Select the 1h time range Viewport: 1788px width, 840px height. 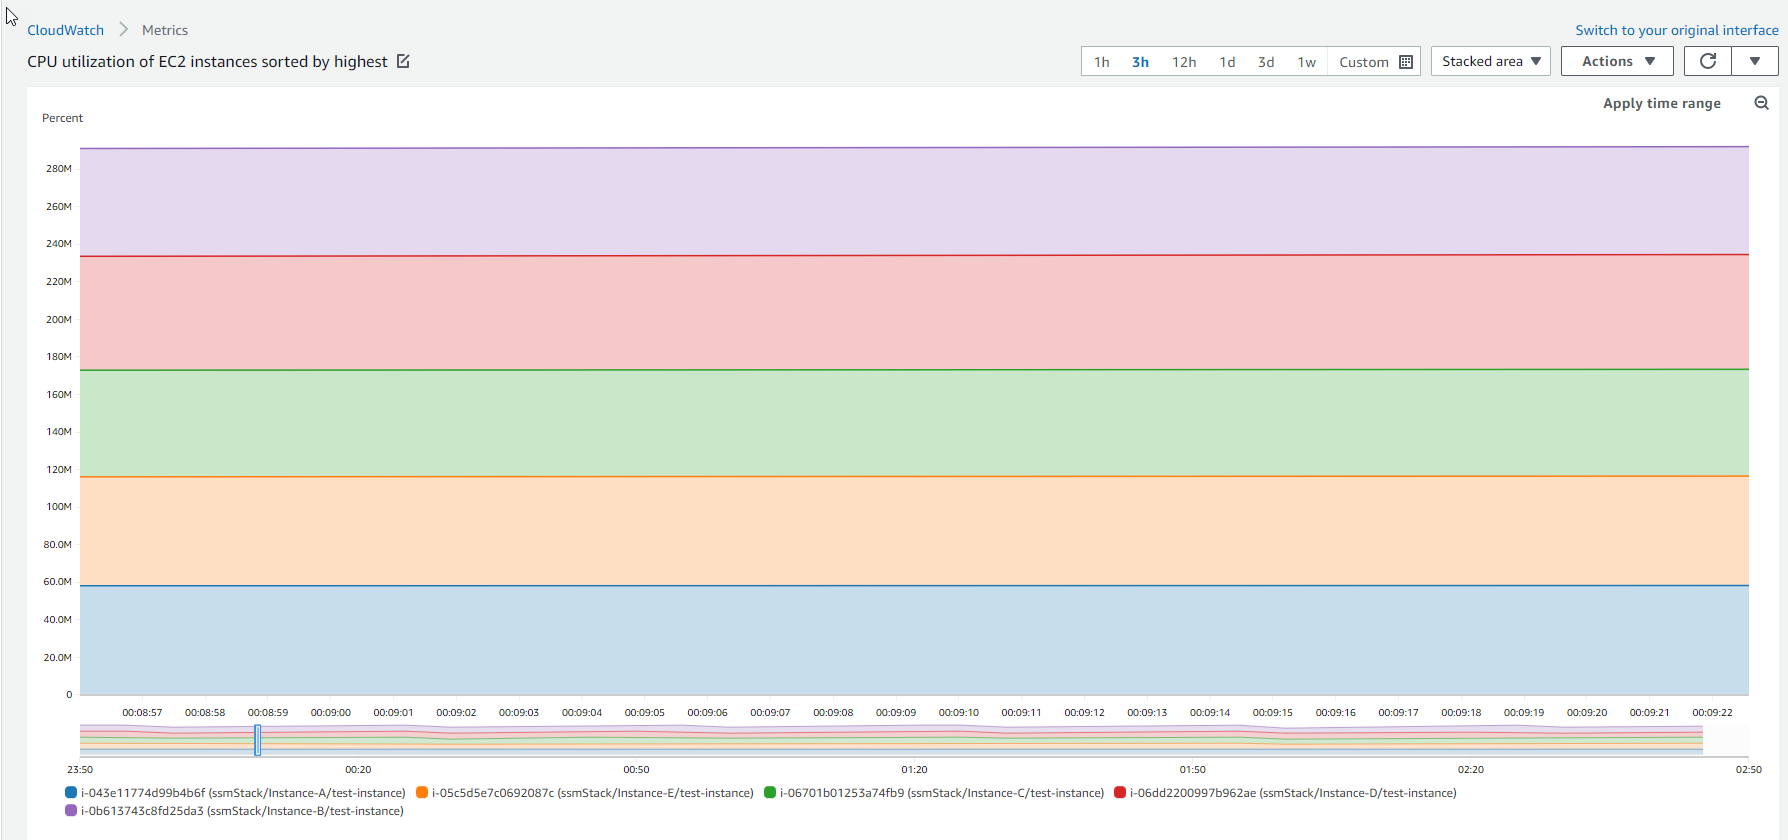tap(1102, 62)
